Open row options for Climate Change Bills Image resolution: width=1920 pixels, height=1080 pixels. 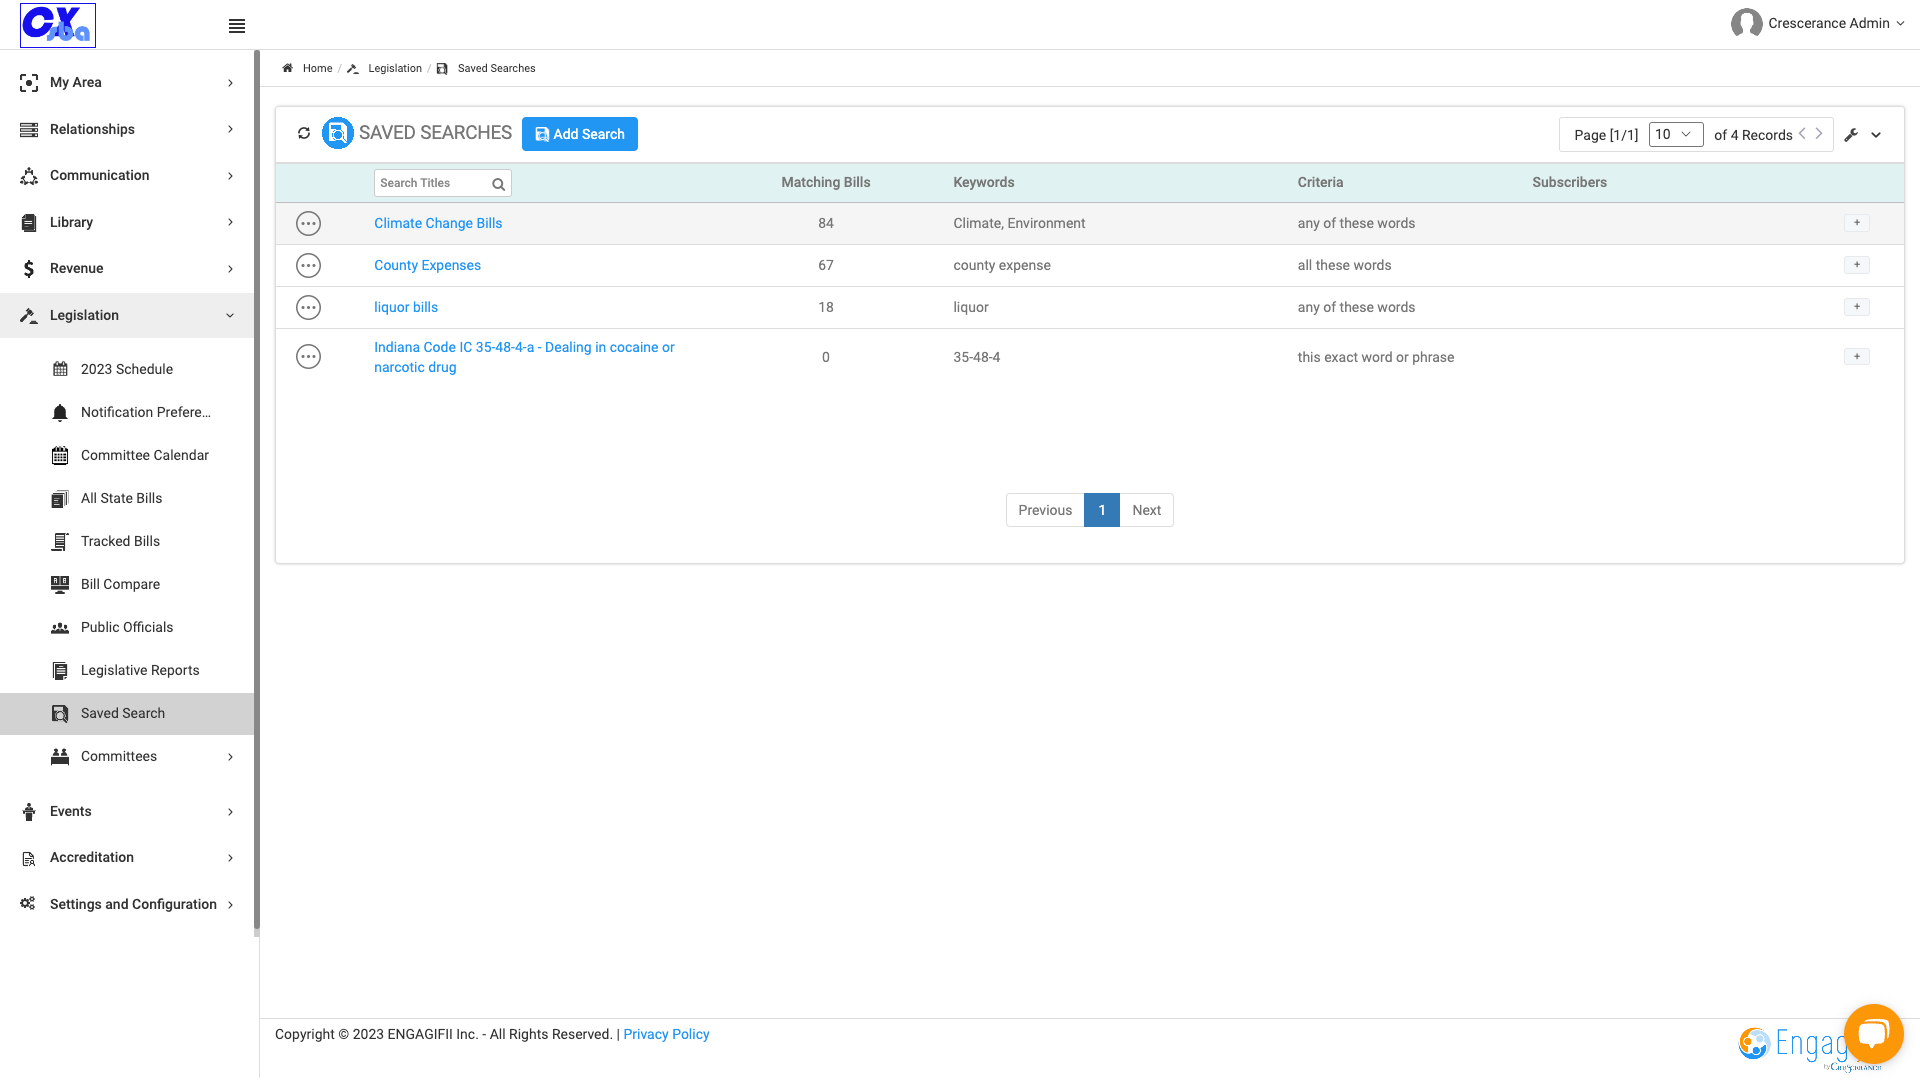click(x=309, y=223)
